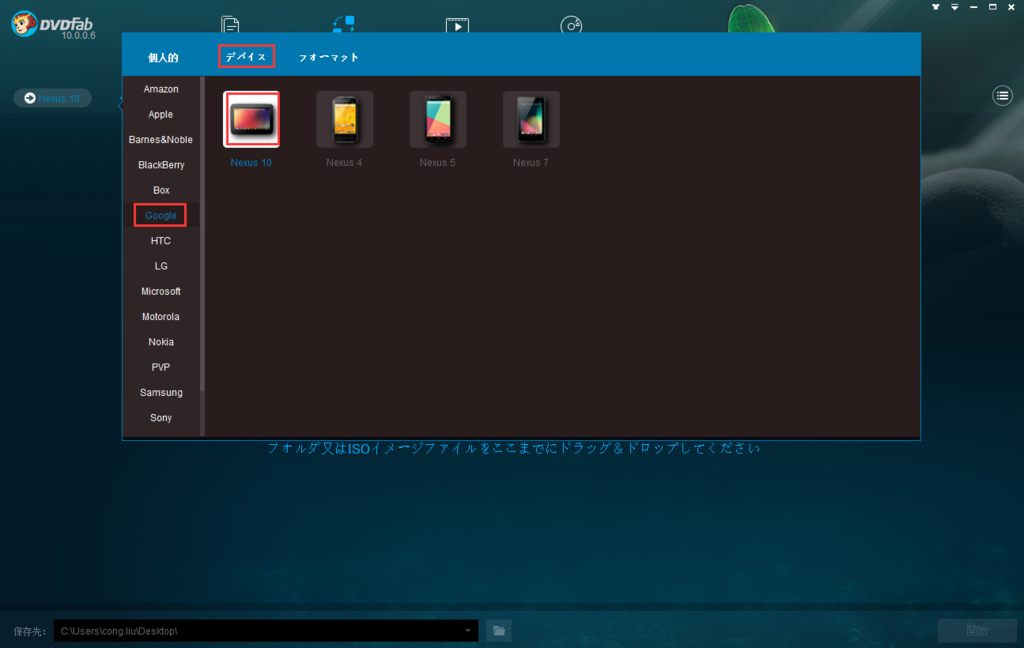
Task: Click the save path input field
Action: [x=266, y=631]
